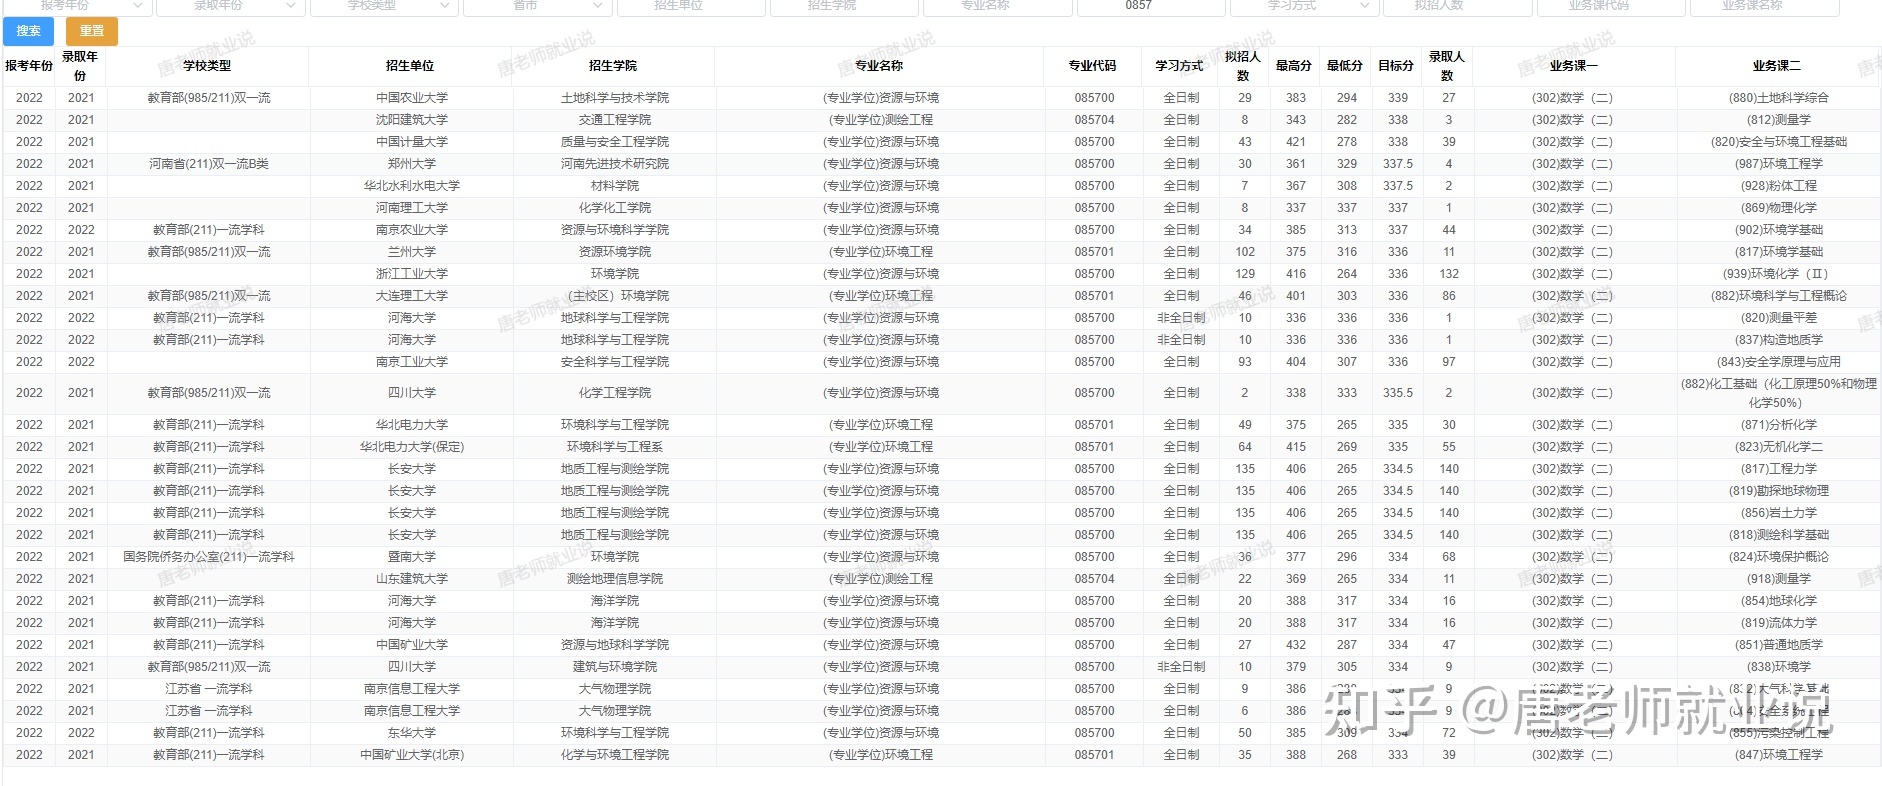The image size is (1882, 786).
Task: Click the 安全科学与工程学院 cell
Action: click(614, 362)
